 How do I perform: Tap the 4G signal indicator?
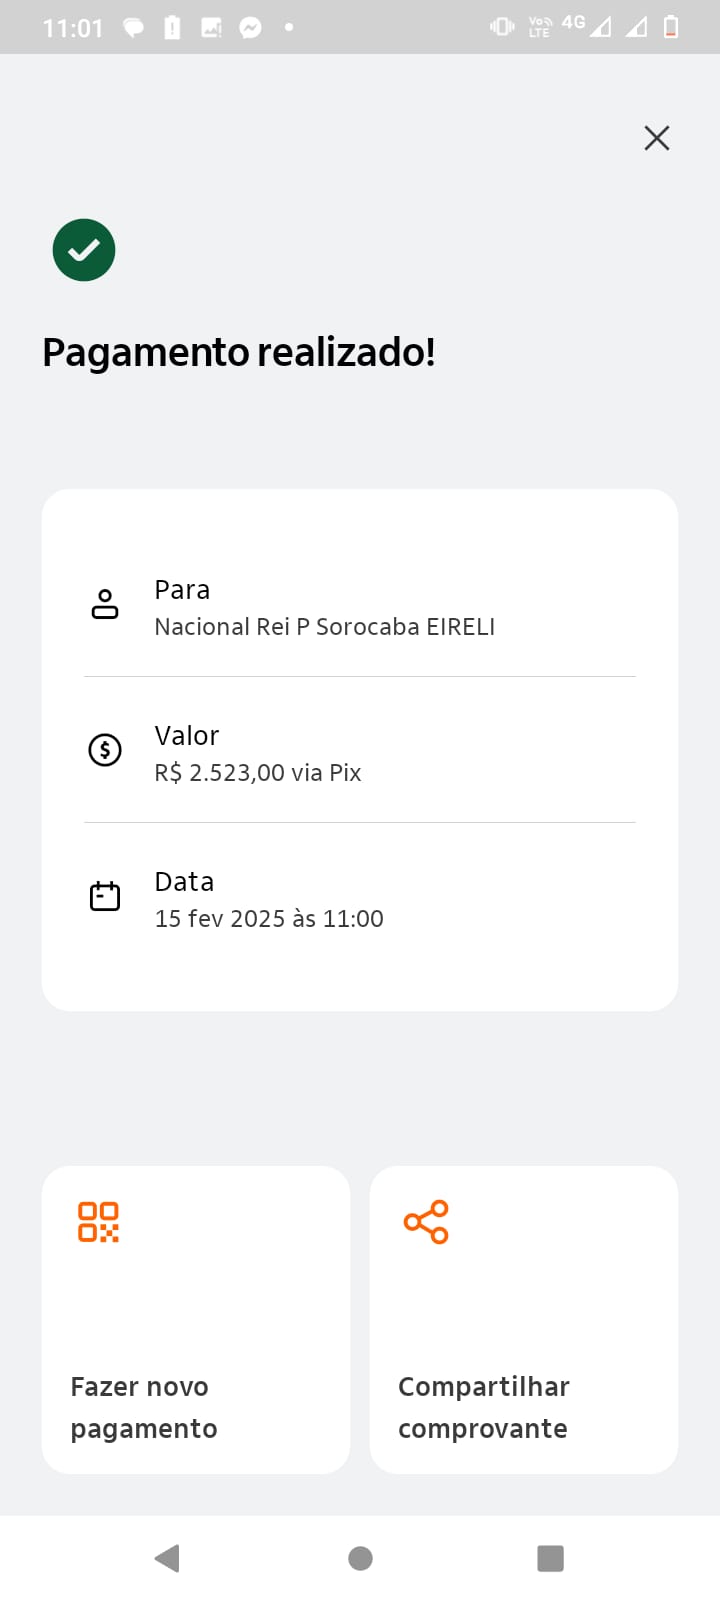pos(574,22)
